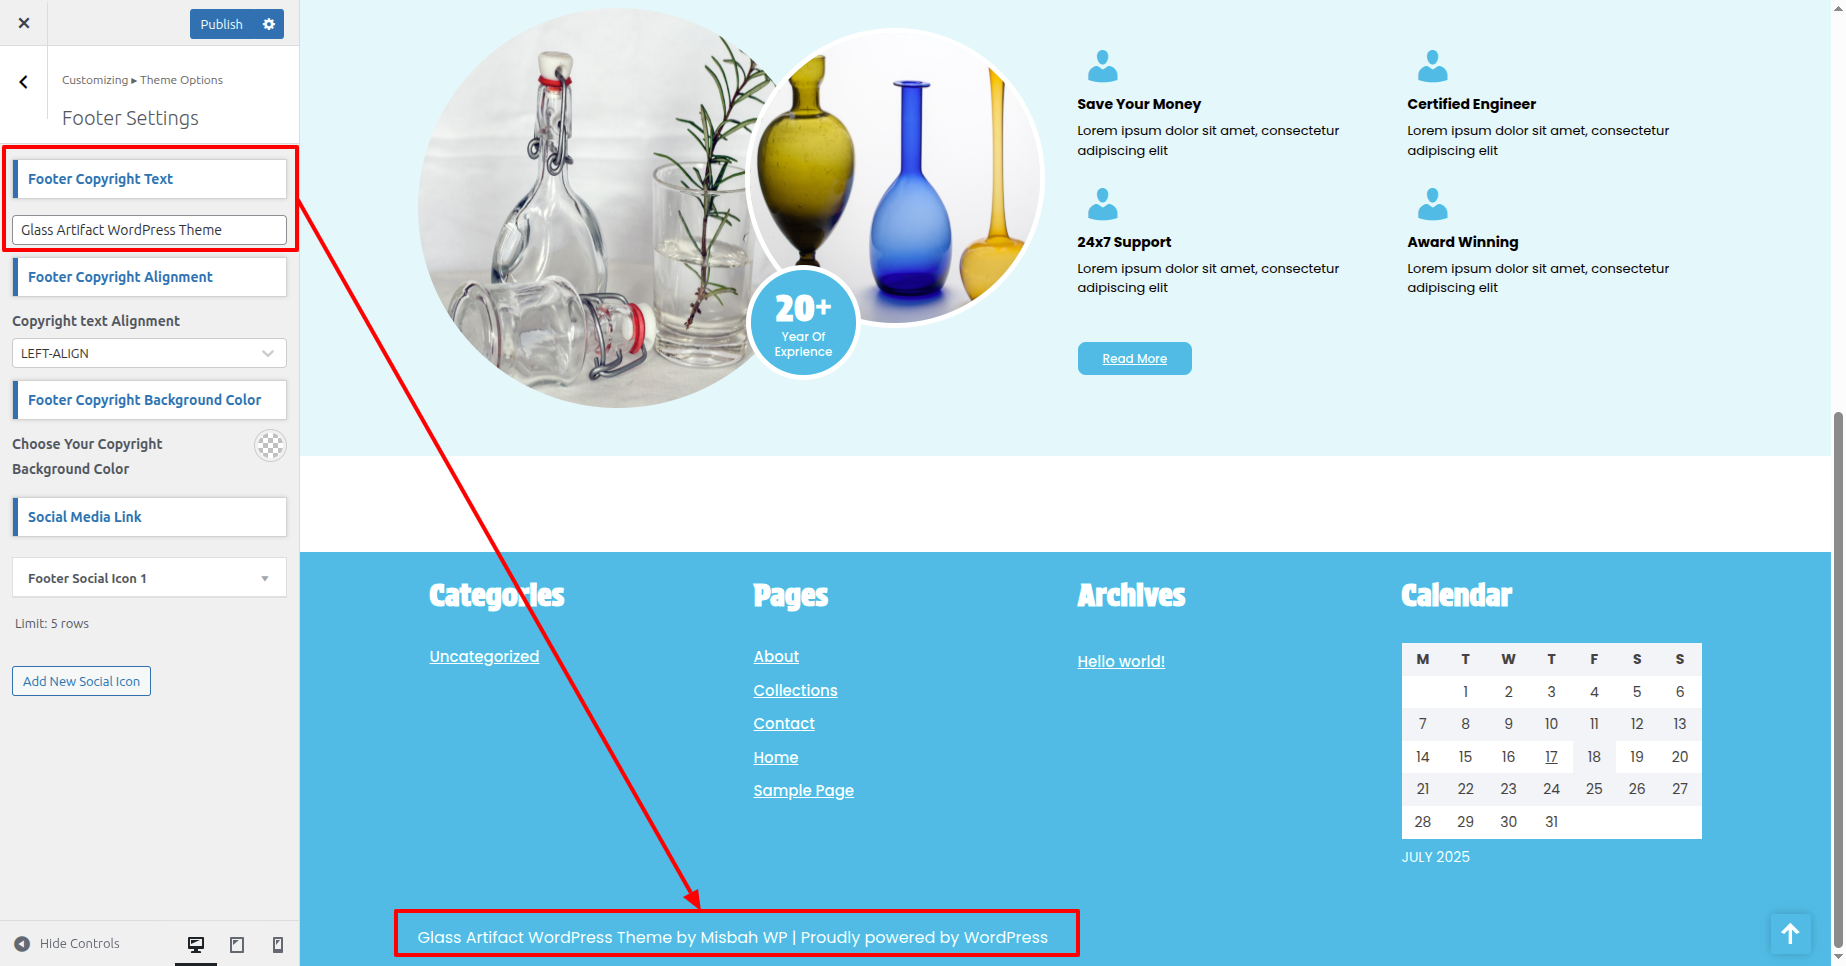Screen dimensions: 1846x966
Task: Open publish settings gear icon
Action: click(269, 24)
